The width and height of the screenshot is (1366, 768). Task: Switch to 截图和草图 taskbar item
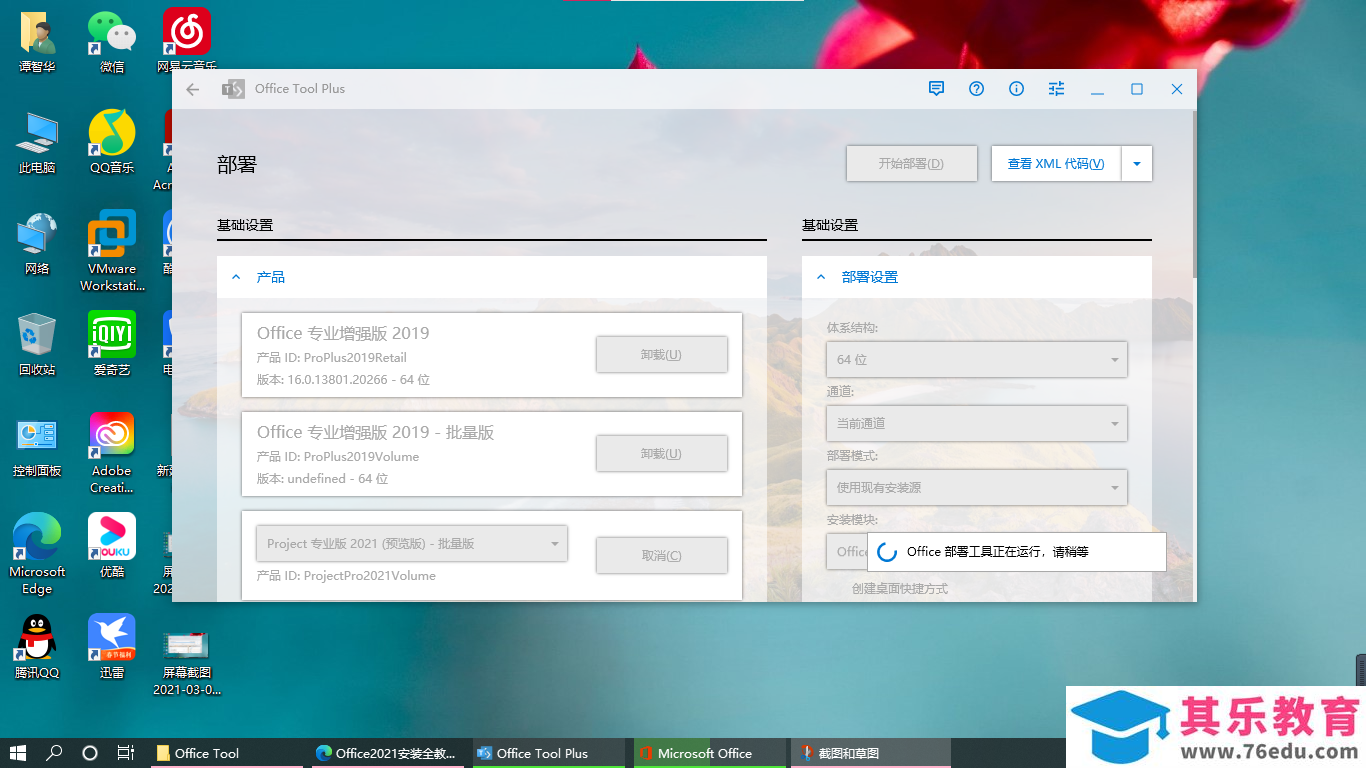(870, 753)
